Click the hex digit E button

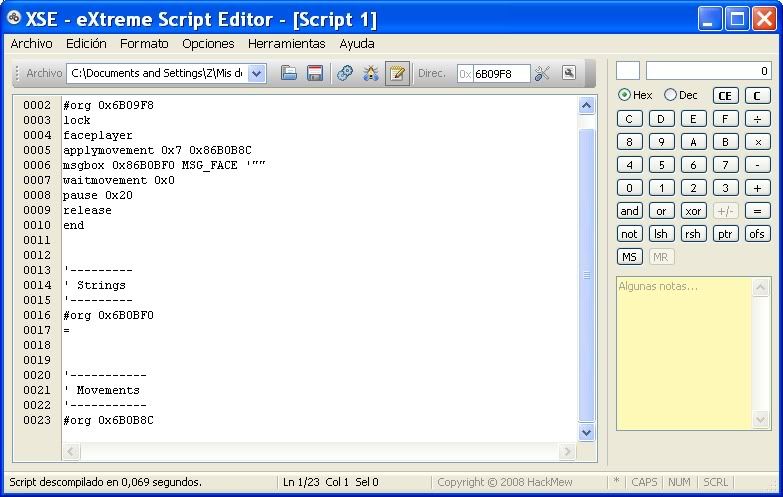693,119
